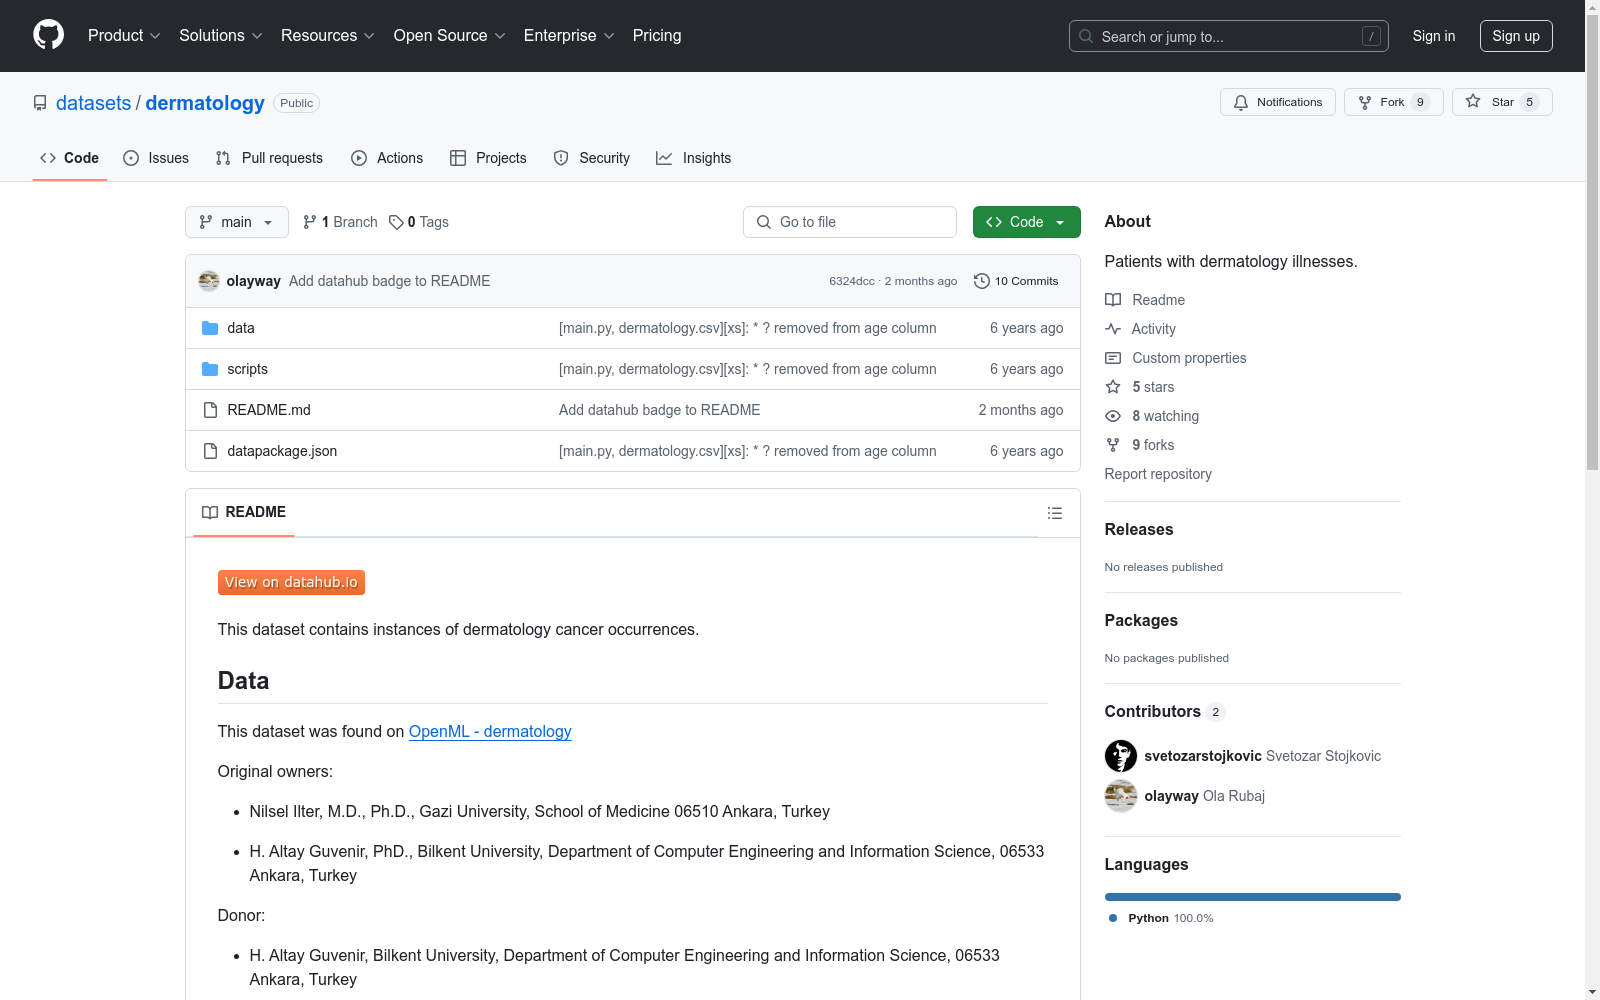Screen dimensions: 1600x1000
Task: Open the 10 Commits link
Action: click(1016, 281)
